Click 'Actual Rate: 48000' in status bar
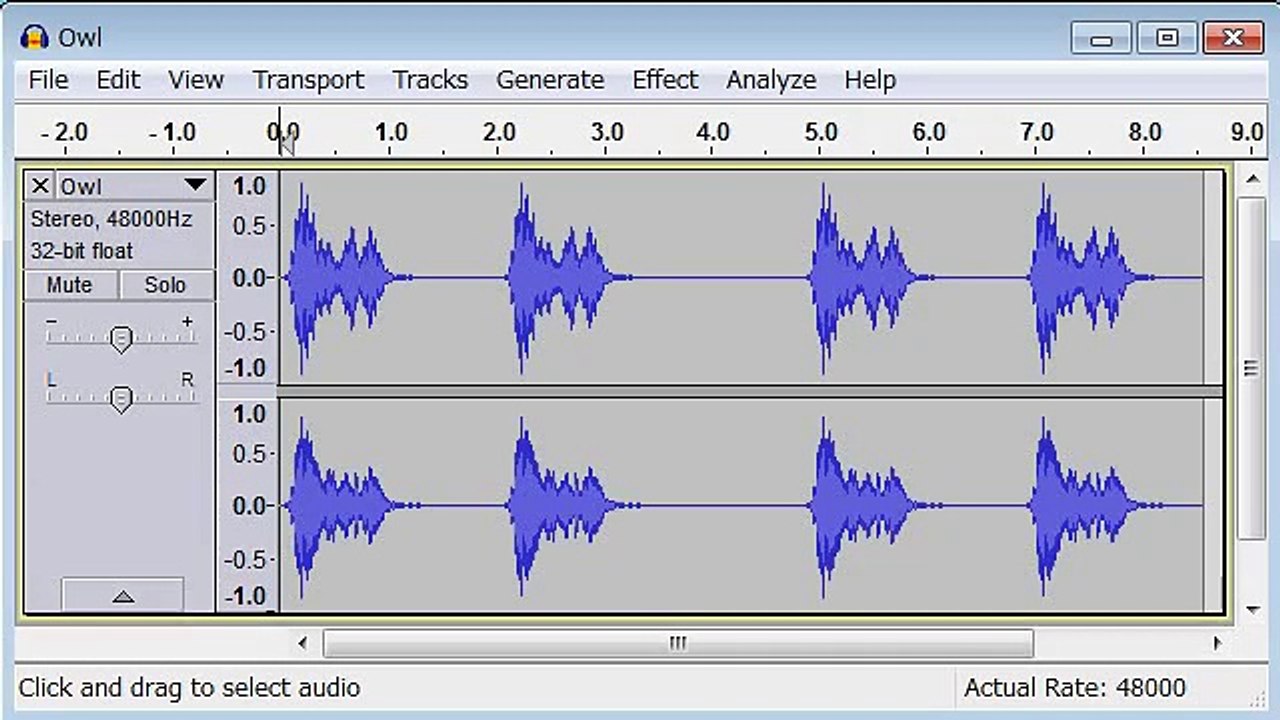 point(1074,688)
